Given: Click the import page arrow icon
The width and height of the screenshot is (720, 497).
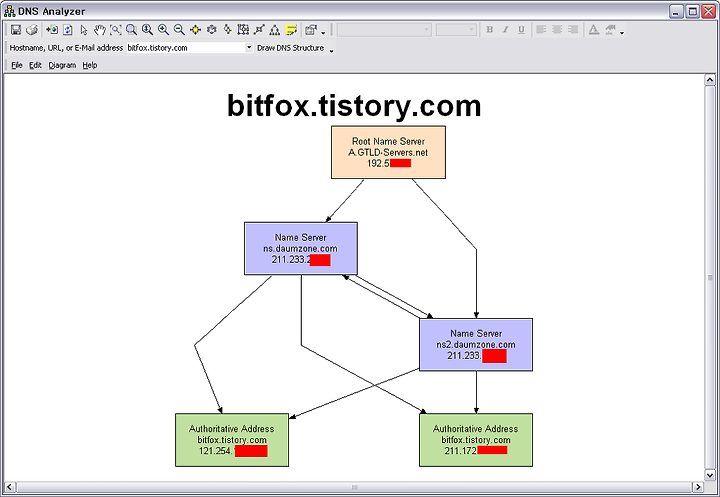Looking at the screenshot, I should [x=52, y=30].
